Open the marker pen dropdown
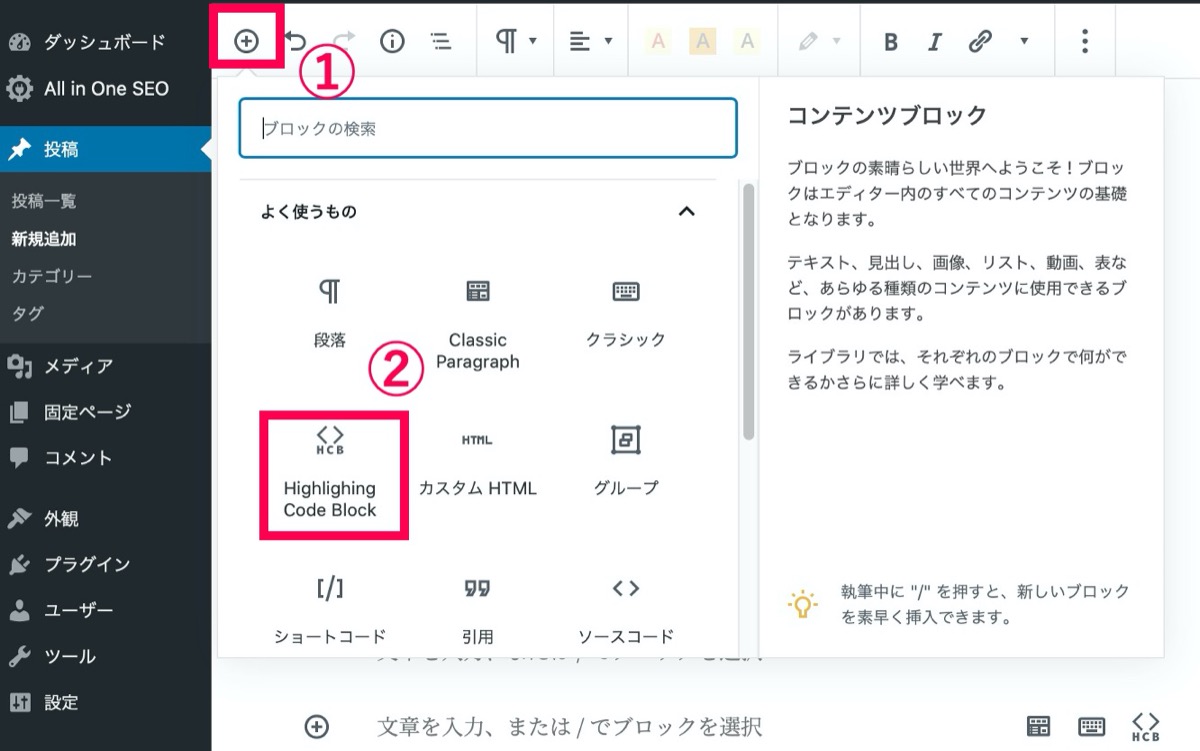Screen dimensions: 1200x751 tap(820, 41)
